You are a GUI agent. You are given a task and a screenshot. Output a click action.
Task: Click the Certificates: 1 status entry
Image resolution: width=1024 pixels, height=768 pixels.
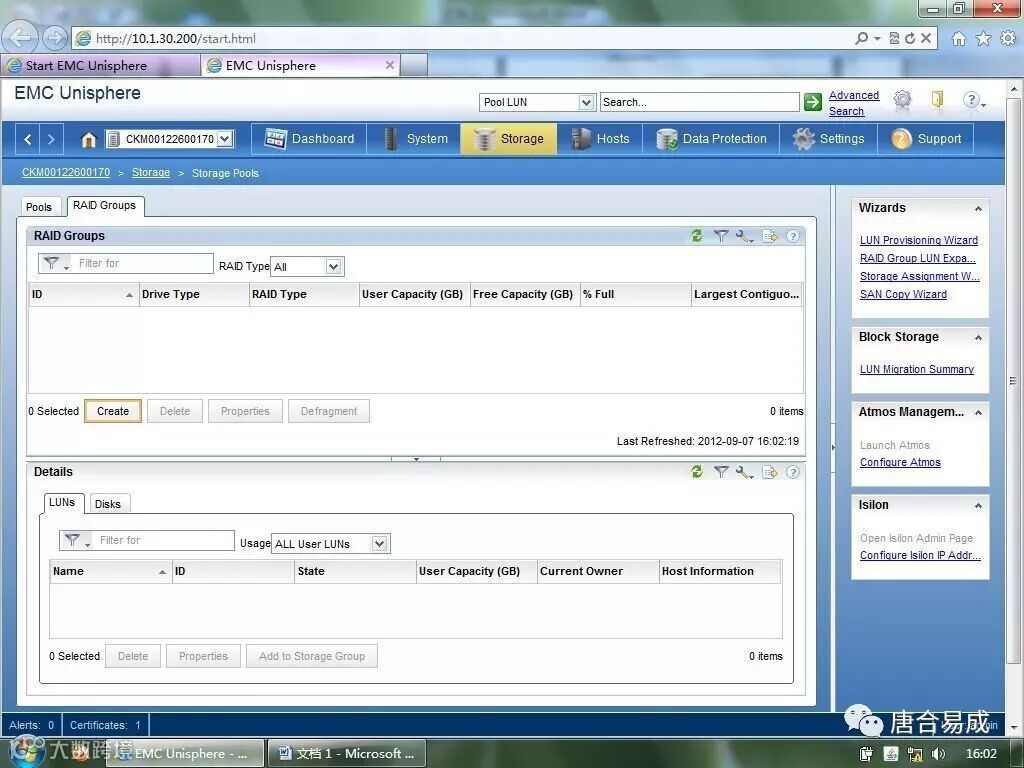tap(105, 725)
